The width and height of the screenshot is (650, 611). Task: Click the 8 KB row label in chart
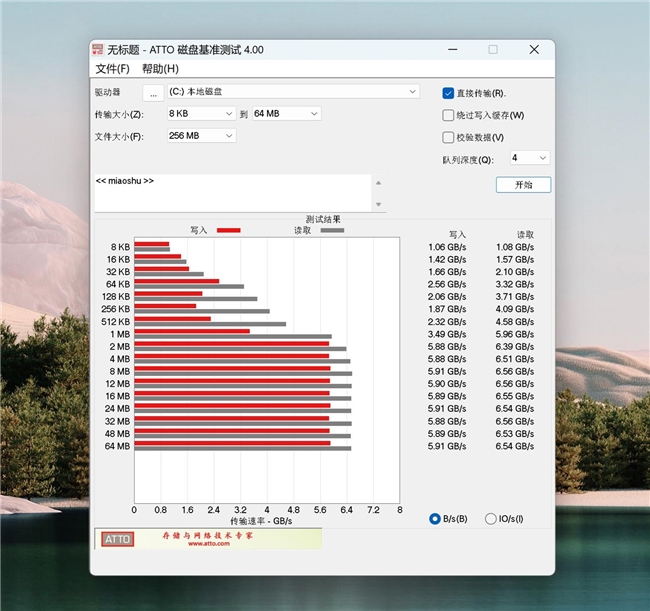coord(120,247)
